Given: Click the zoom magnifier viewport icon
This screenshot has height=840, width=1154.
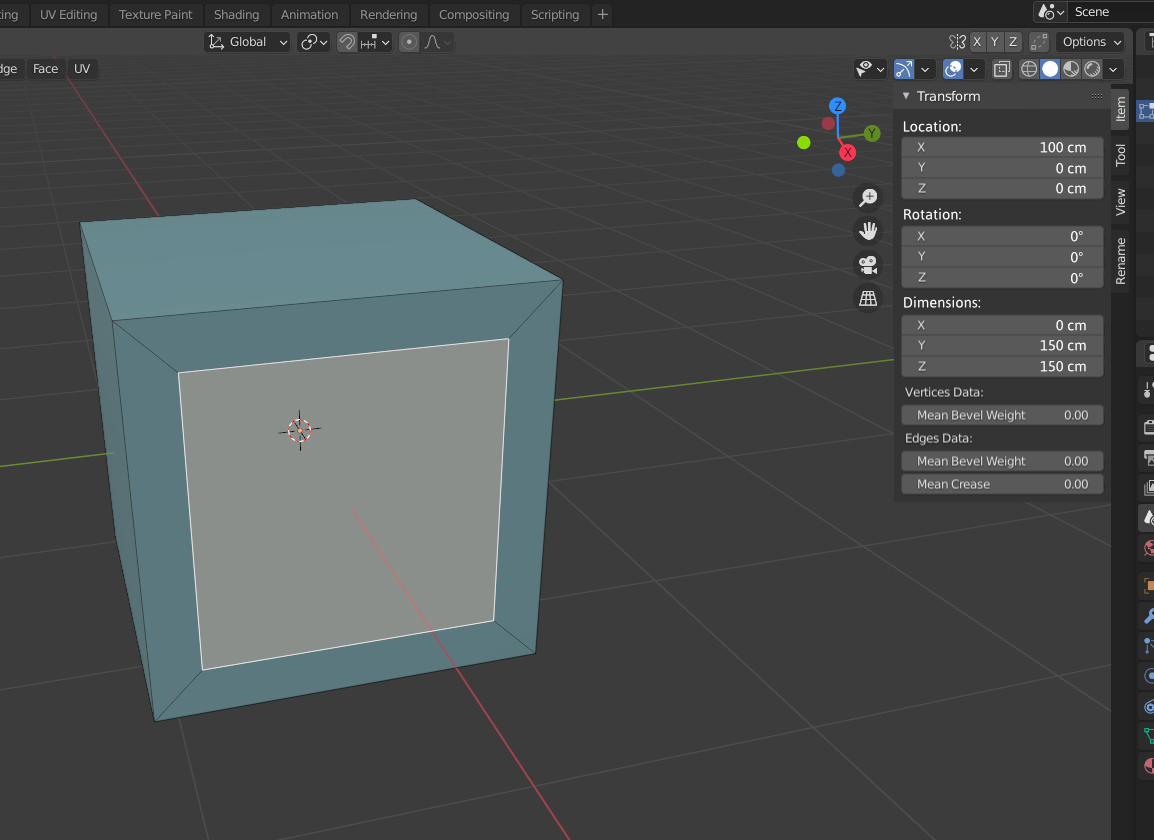Looking at the screenshot, I should pos(868,197).
